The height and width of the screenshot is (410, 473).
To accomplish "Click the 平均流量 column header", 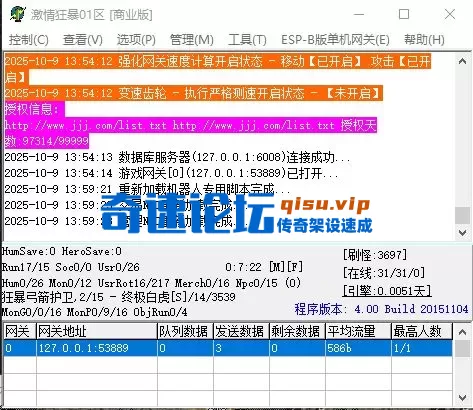I will pyautogui.click(x=358, y=331).
